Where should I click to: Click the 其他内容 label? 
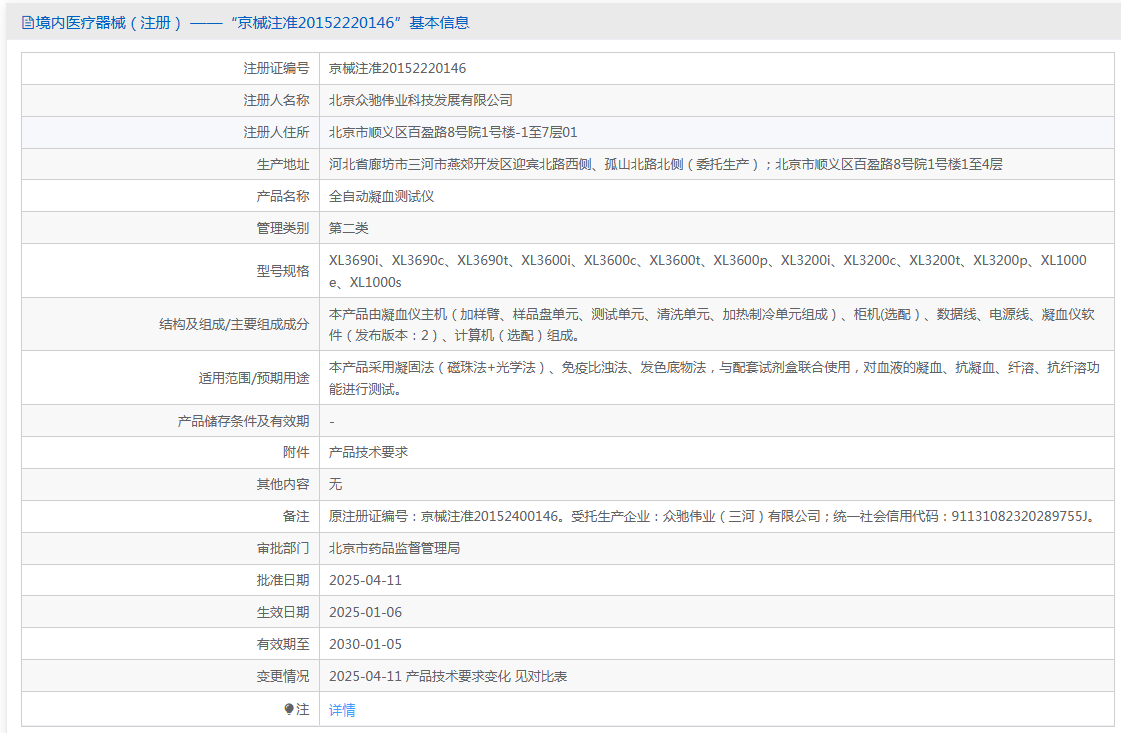click(x=283, y=484)
